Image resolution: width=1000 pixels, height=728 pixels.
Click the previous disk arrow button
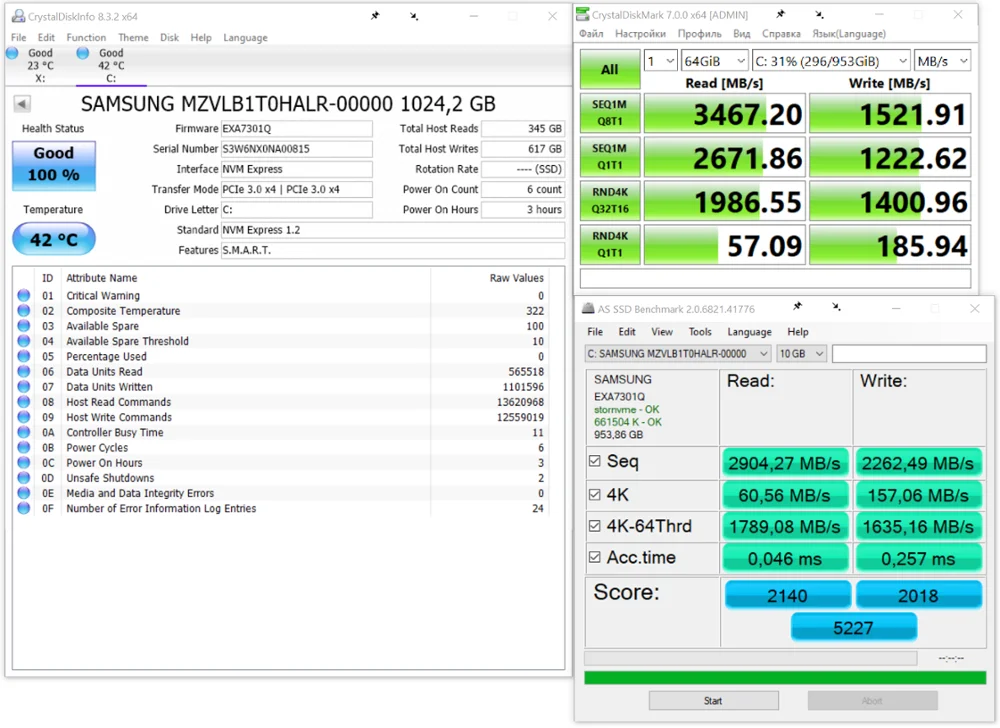click(x=21, y=104)
